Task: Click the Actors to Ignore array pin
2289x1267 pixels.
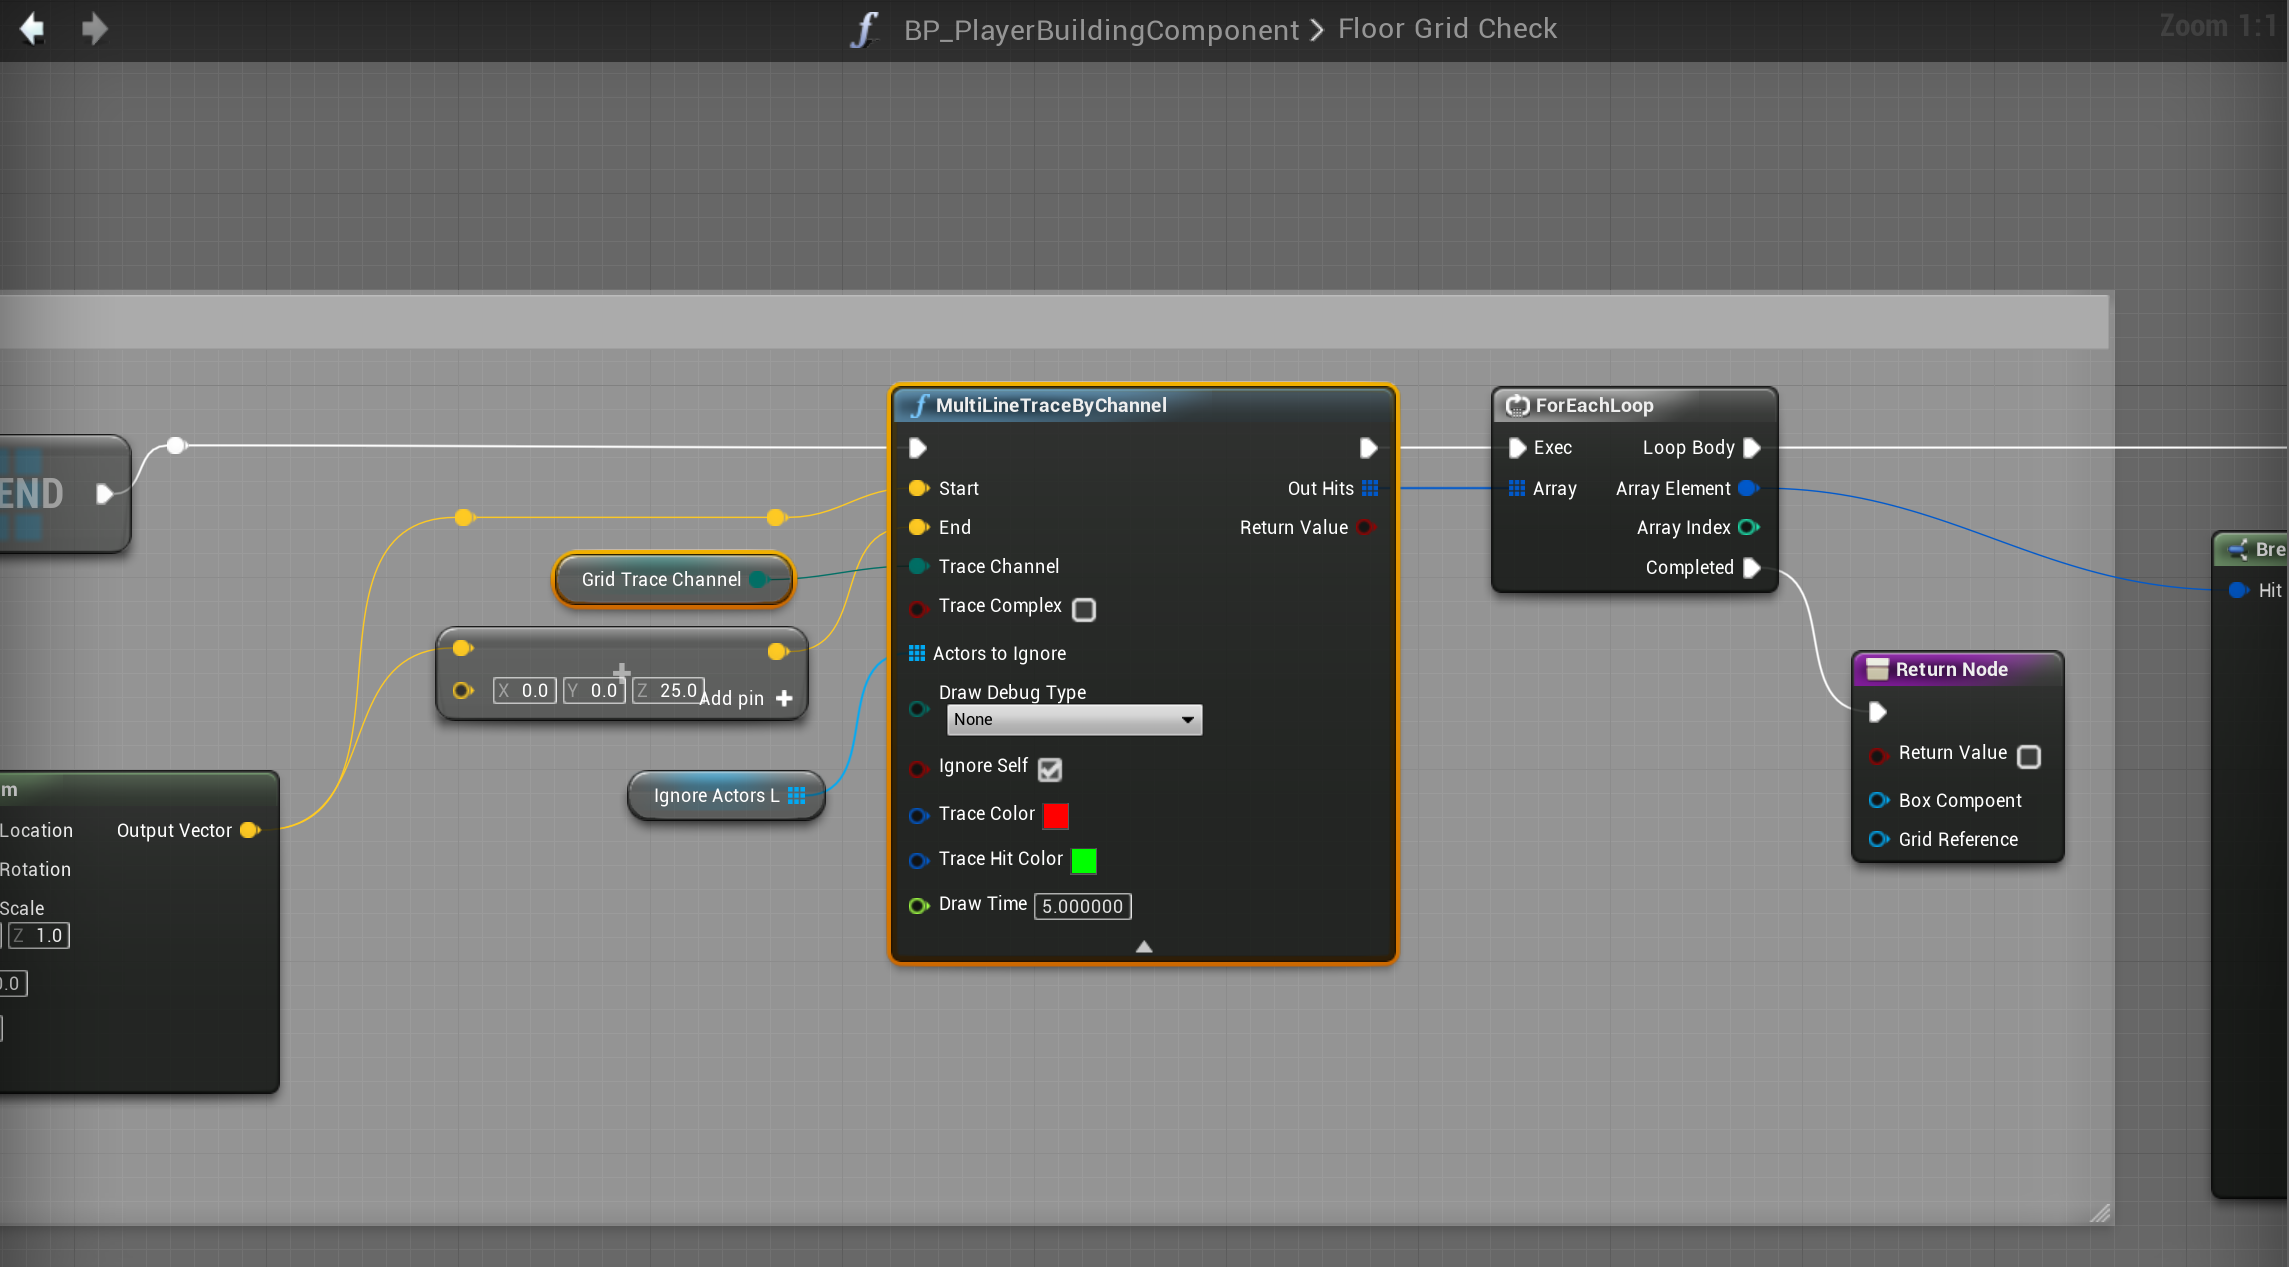Action: [916, 653]
